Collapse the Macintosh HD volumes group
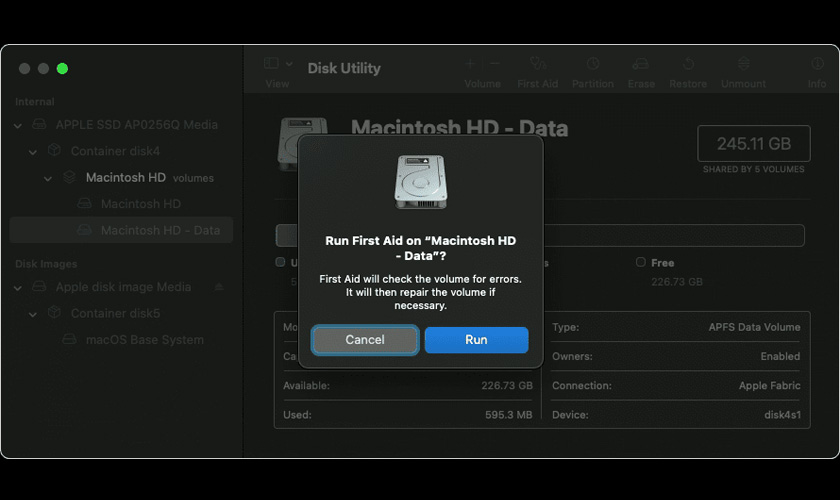This screenshot has width=840, height=500. [x=48, y=178]
